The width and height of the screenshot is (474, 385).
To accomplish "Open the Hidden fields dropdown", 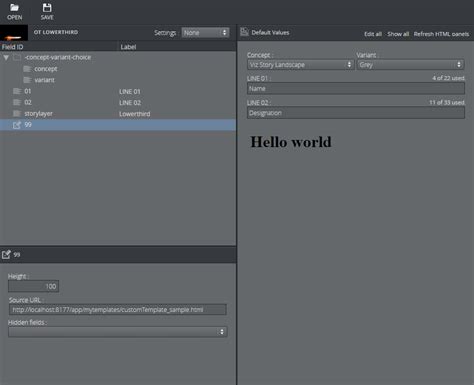I will [118, 332].
